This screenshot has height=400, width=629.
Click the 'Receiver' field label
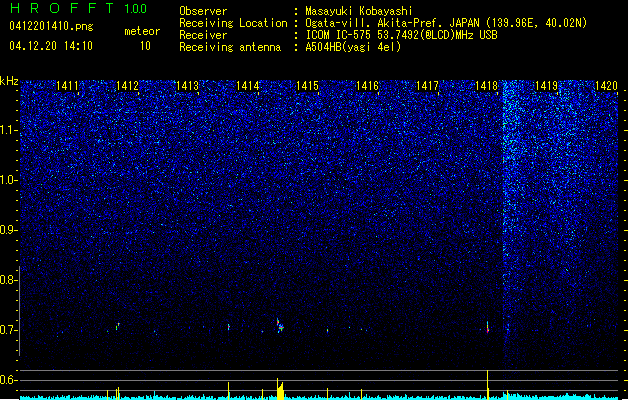203,35
